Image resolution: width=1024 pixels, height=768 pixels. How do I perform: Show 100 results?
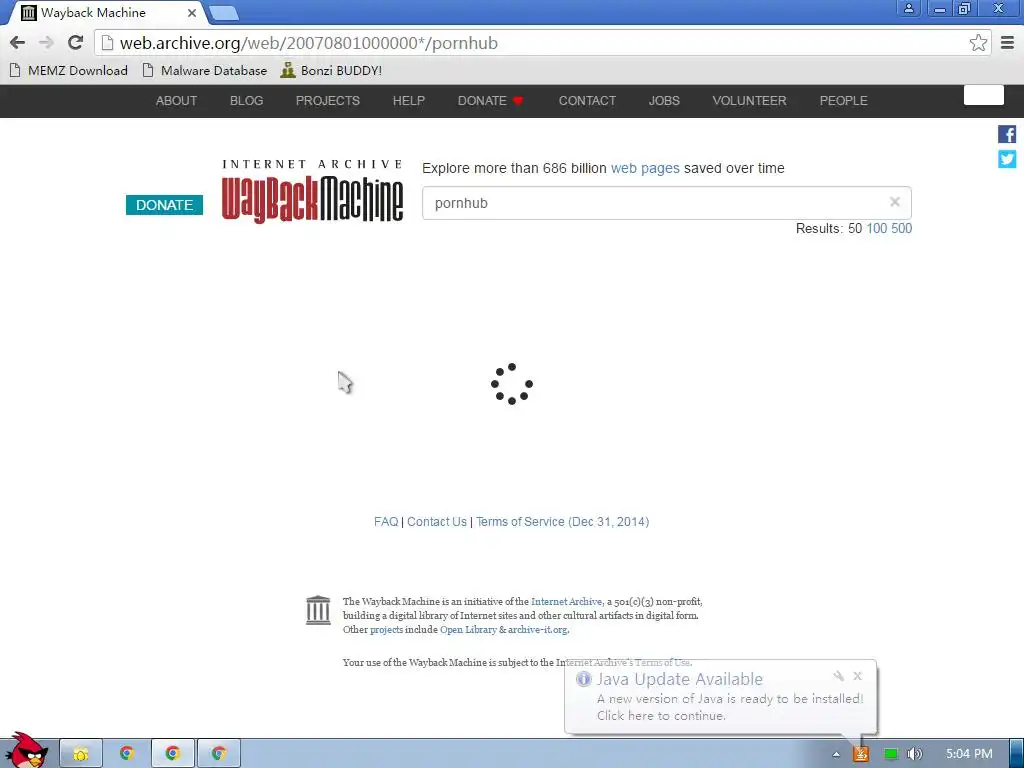coord(876,229)
